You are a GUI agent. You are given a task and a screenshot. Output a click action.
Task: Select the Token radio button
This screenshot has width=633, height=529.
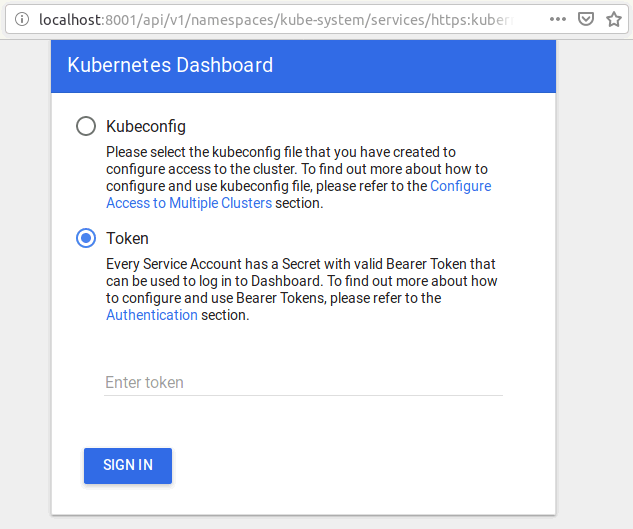[x=87, y=238]
